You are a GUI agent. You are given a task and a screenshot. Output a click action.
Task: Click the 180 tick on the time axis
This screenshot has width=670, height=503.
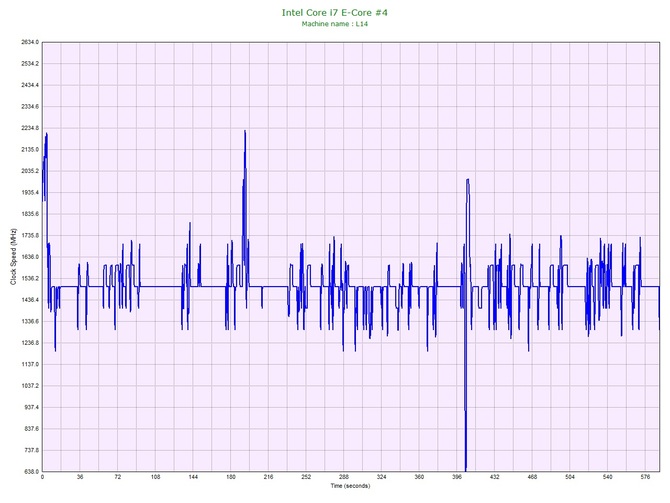pos(231,477)
